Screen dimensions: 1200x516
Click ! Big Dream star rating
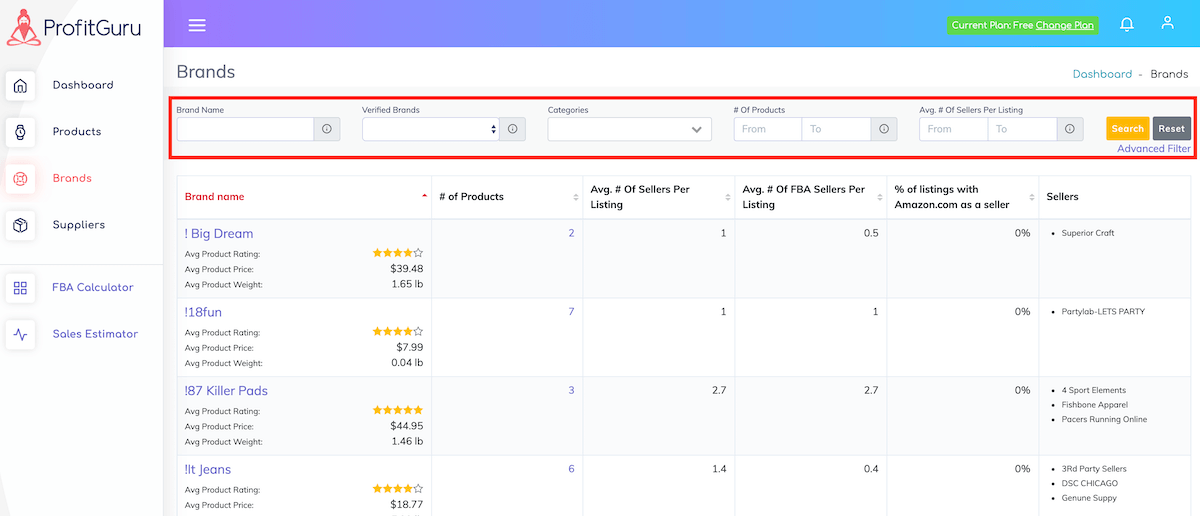point(398,253)
